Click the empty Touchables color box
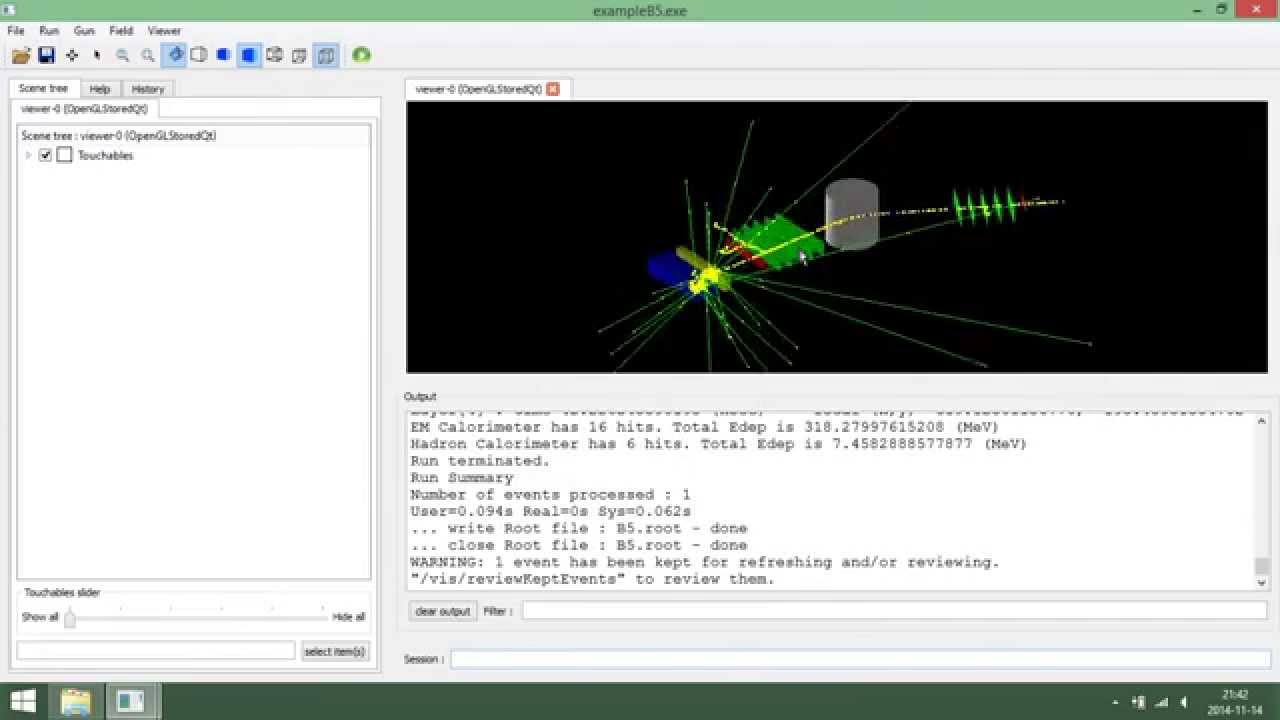This screenshot has width=1280, height=720. [65, 155]
